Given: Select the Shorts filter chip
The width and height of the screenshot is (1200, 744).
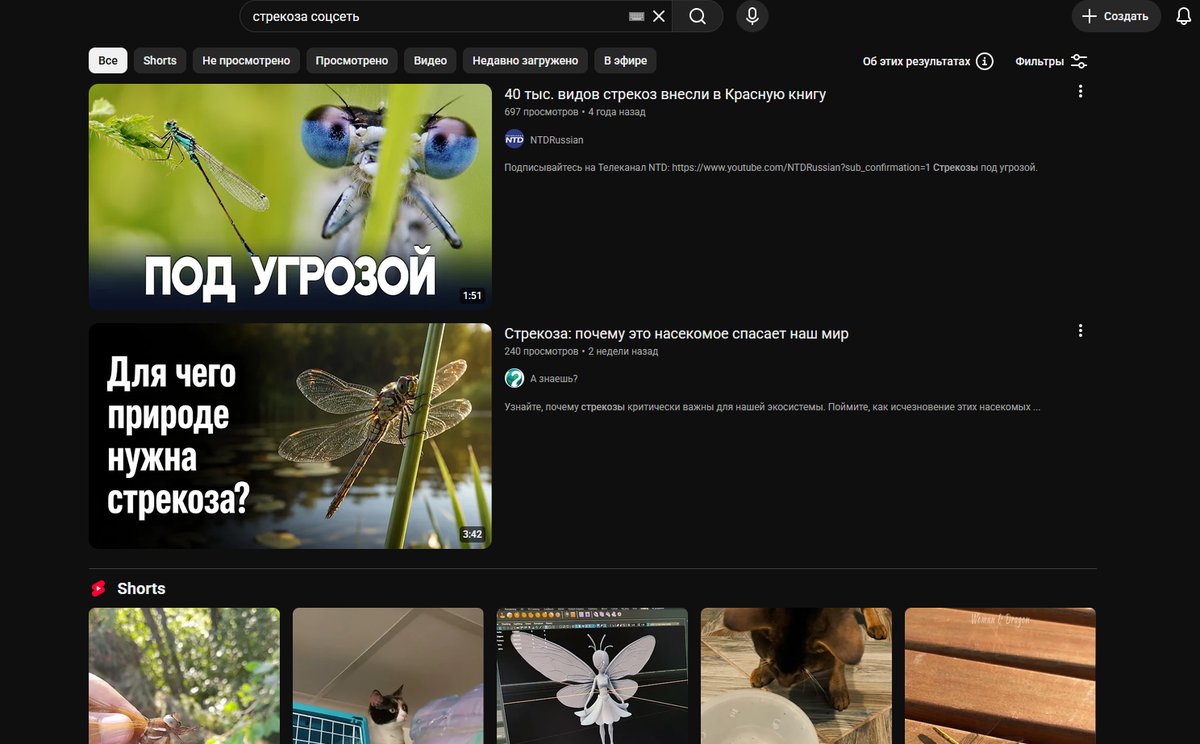Looking at the screenshot, I should [160, 60].
